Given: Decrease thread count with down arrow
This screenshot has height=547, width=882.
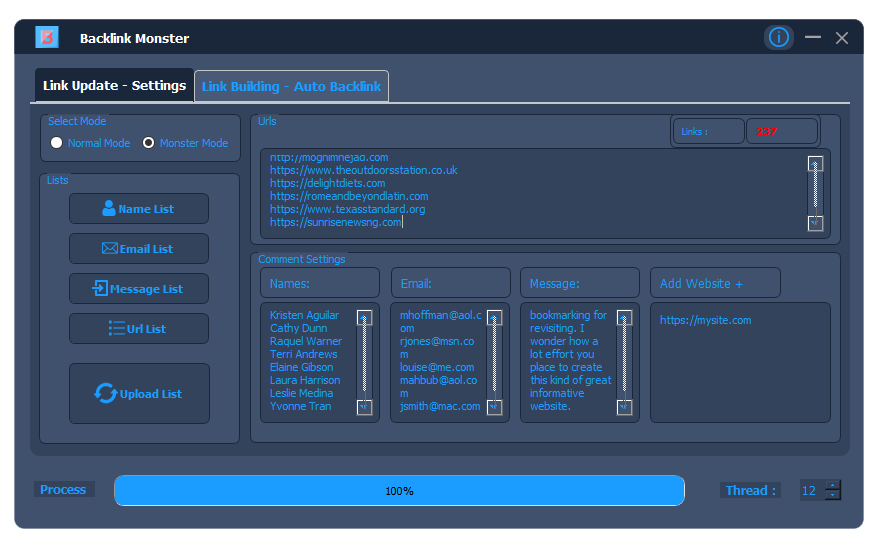Looking at the screenshot, I should click(832, 495).
